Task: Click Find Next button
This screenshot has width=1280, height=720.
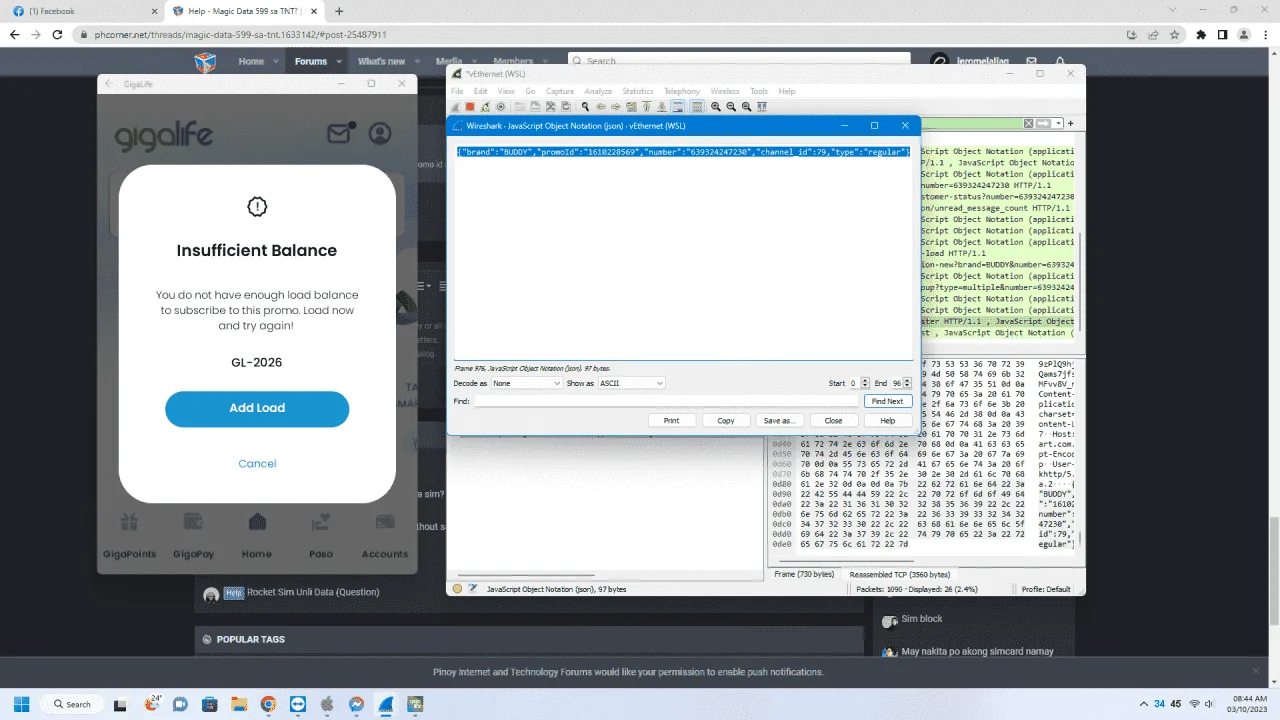Action: 887,401
